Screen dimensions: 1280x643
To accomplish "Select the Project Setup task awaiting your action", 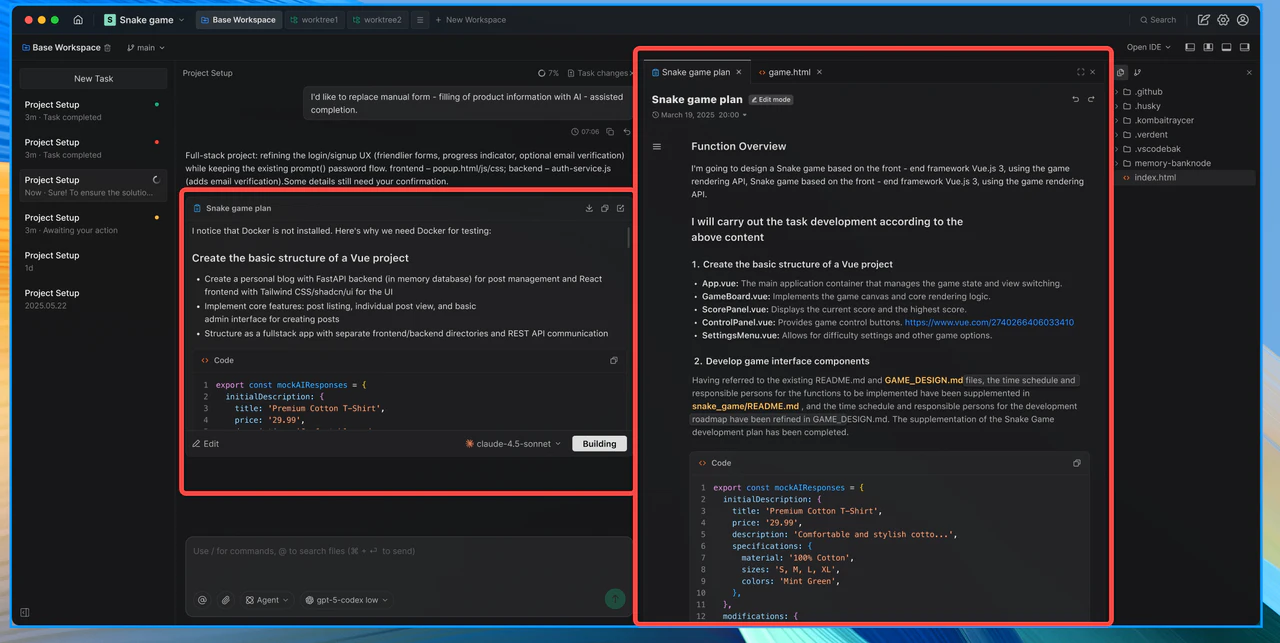I will pyautogui.click(x=93, y=223).
